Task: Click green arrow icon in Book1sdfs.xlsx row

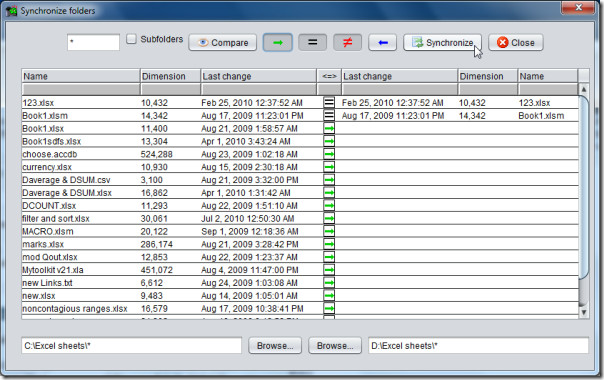Action: 329,141
